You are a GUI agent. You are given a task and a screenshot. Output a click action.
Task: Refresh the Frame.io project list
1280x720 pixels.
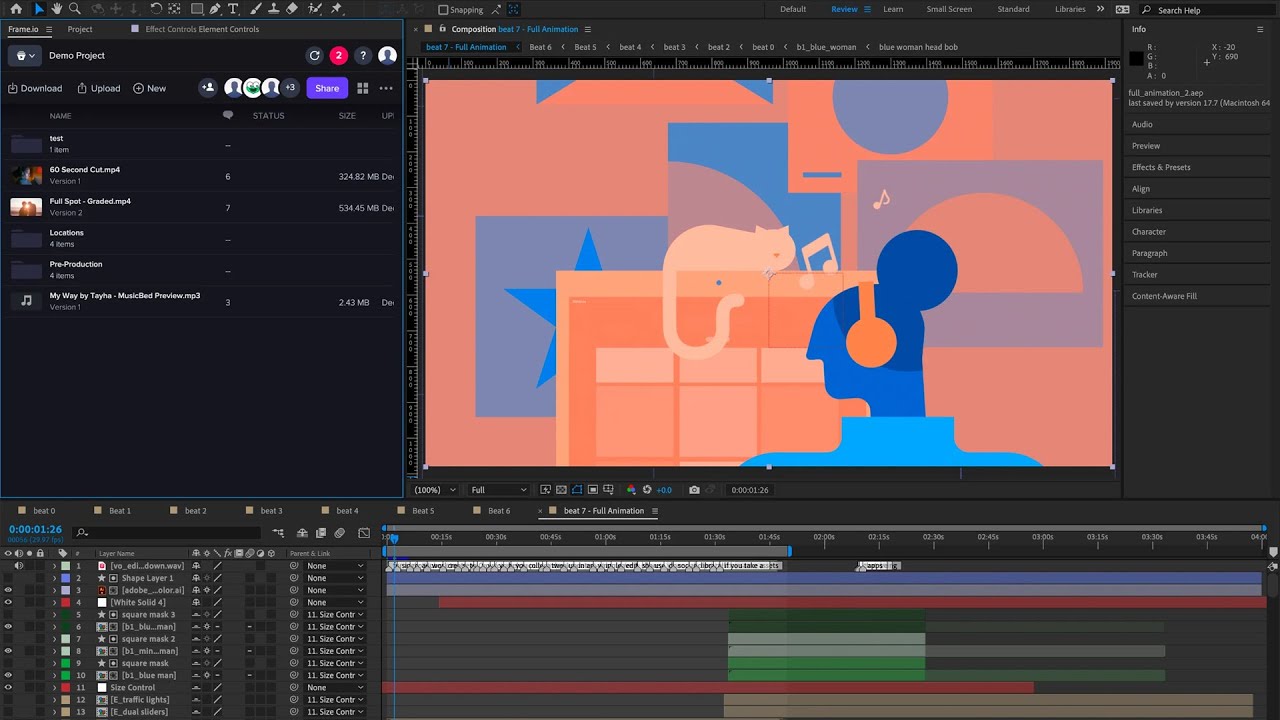coord(315,56)
